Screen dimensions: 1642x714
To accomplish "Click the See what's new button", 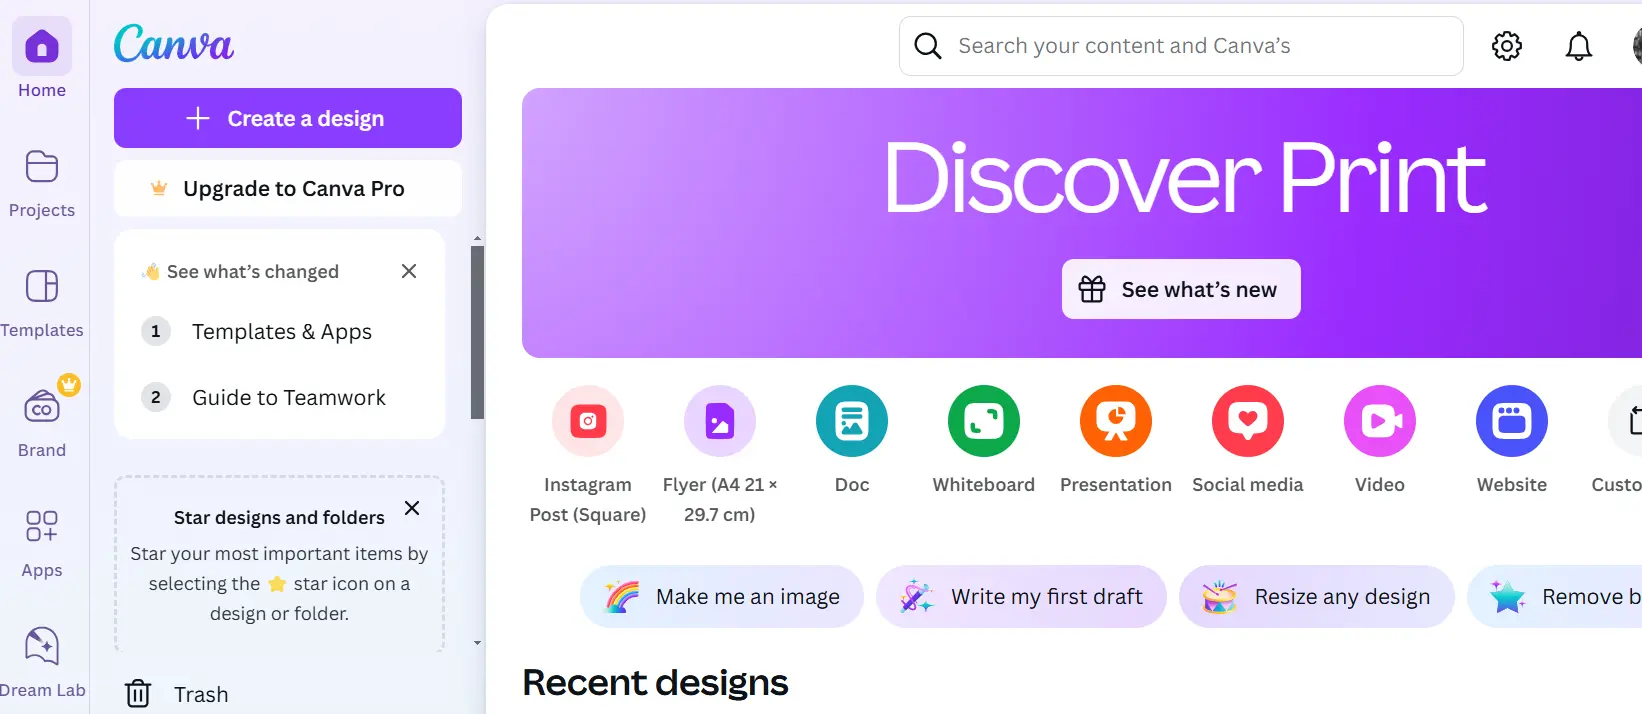I will (x=1181, y=289).
